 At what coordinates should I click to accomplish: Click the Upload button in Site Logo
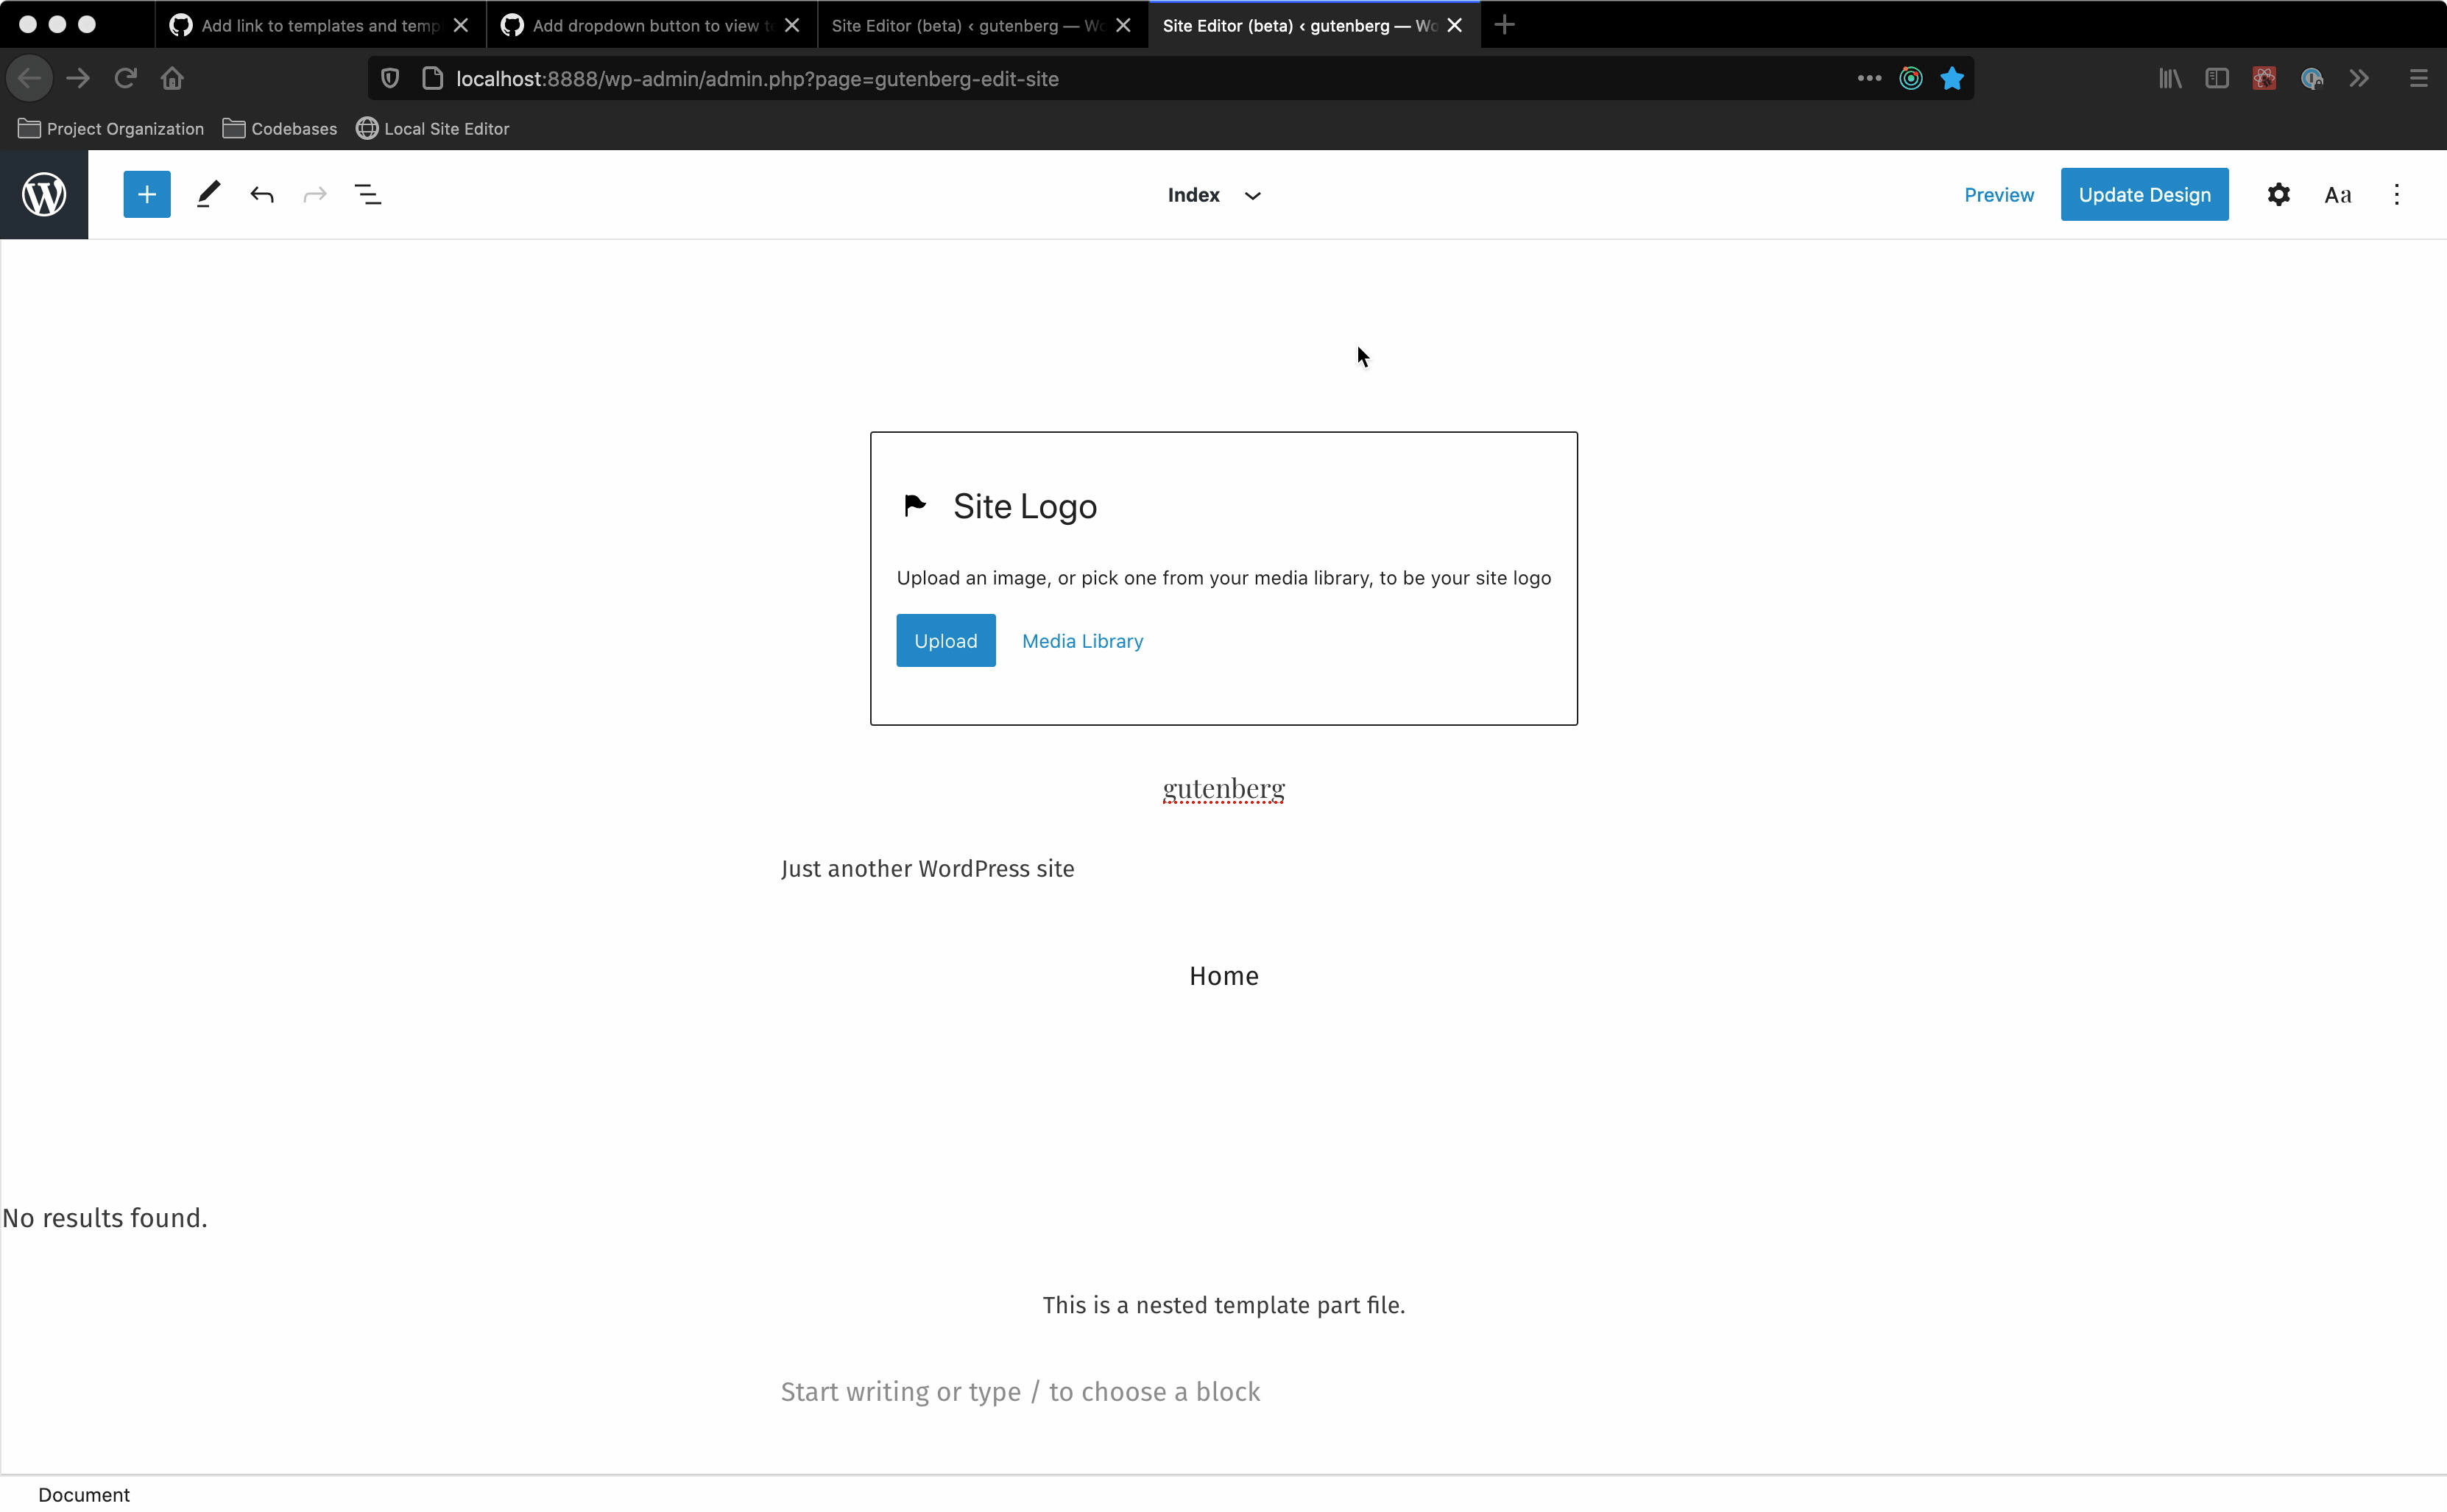coord(945,640)
